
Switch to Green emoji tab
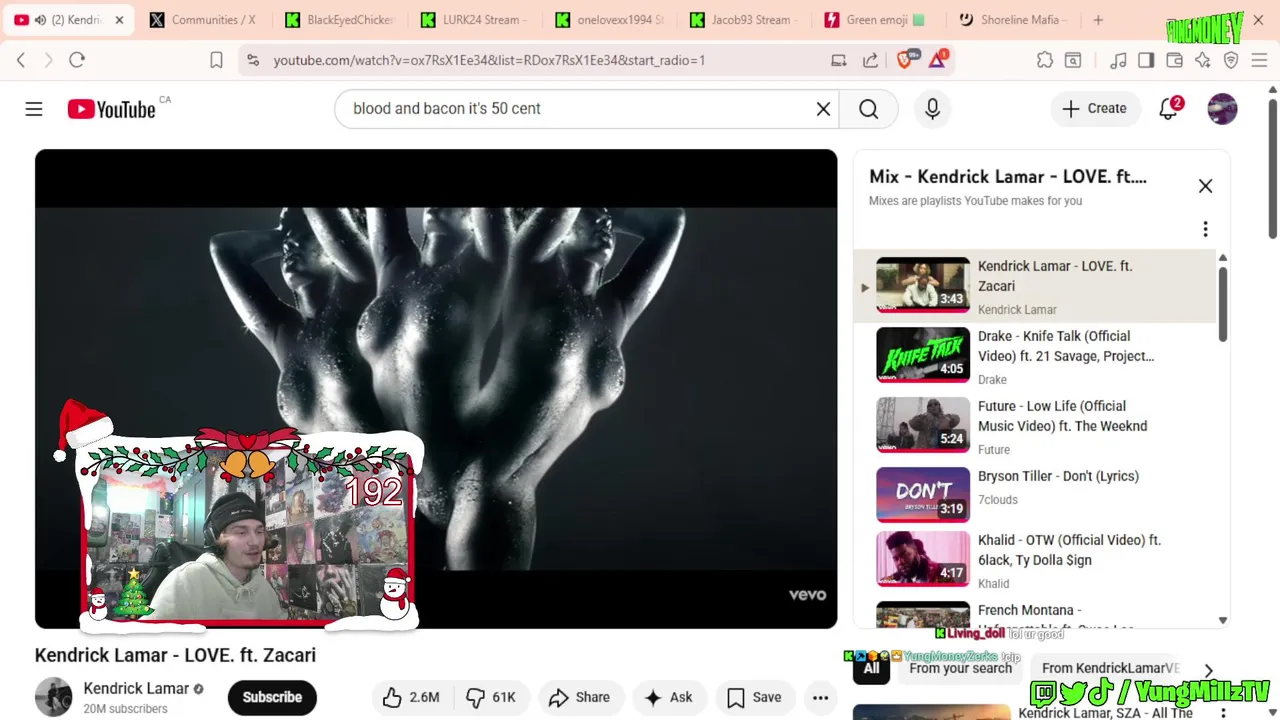pos(880,20)
